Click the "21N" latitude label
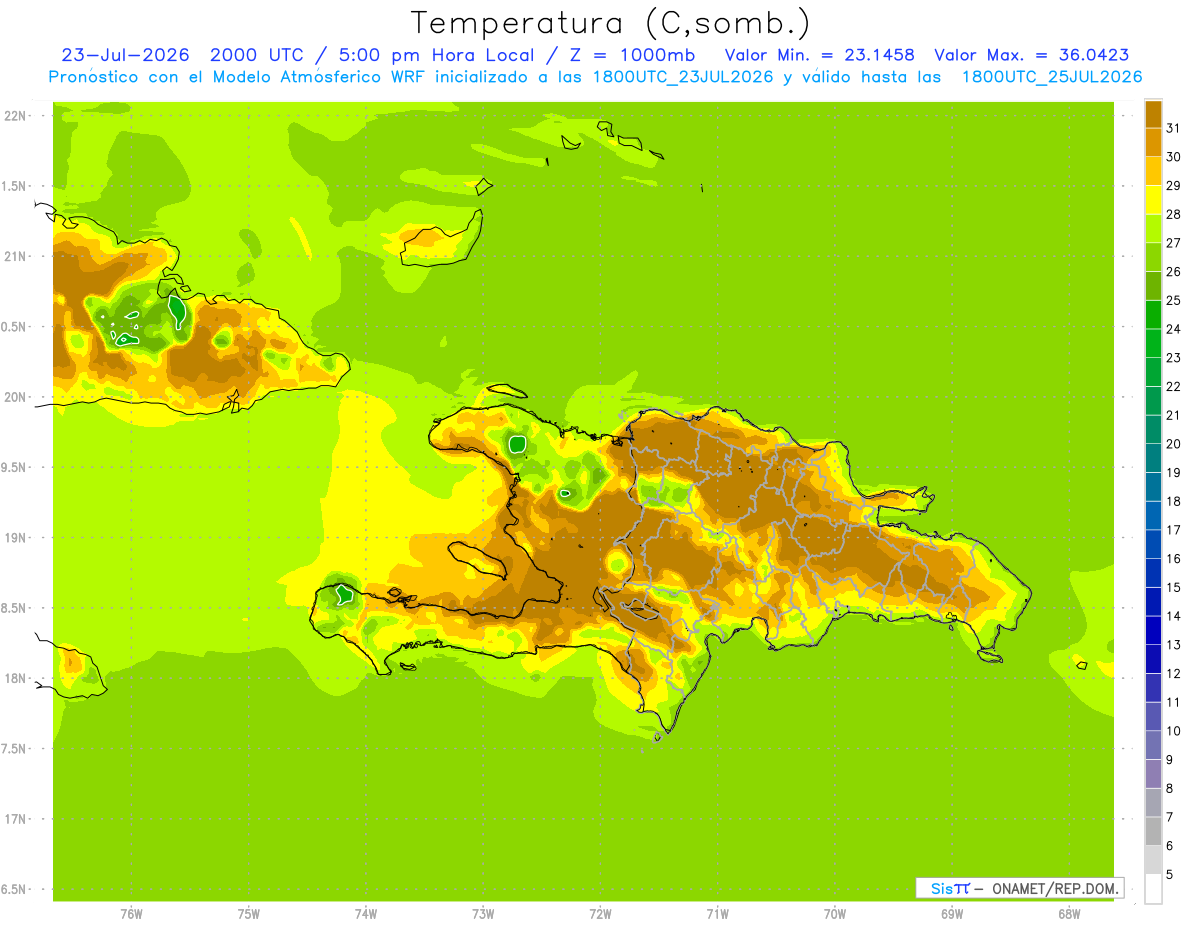Image resolution: width=1200 pixels, height=927 pixels. 16,256
